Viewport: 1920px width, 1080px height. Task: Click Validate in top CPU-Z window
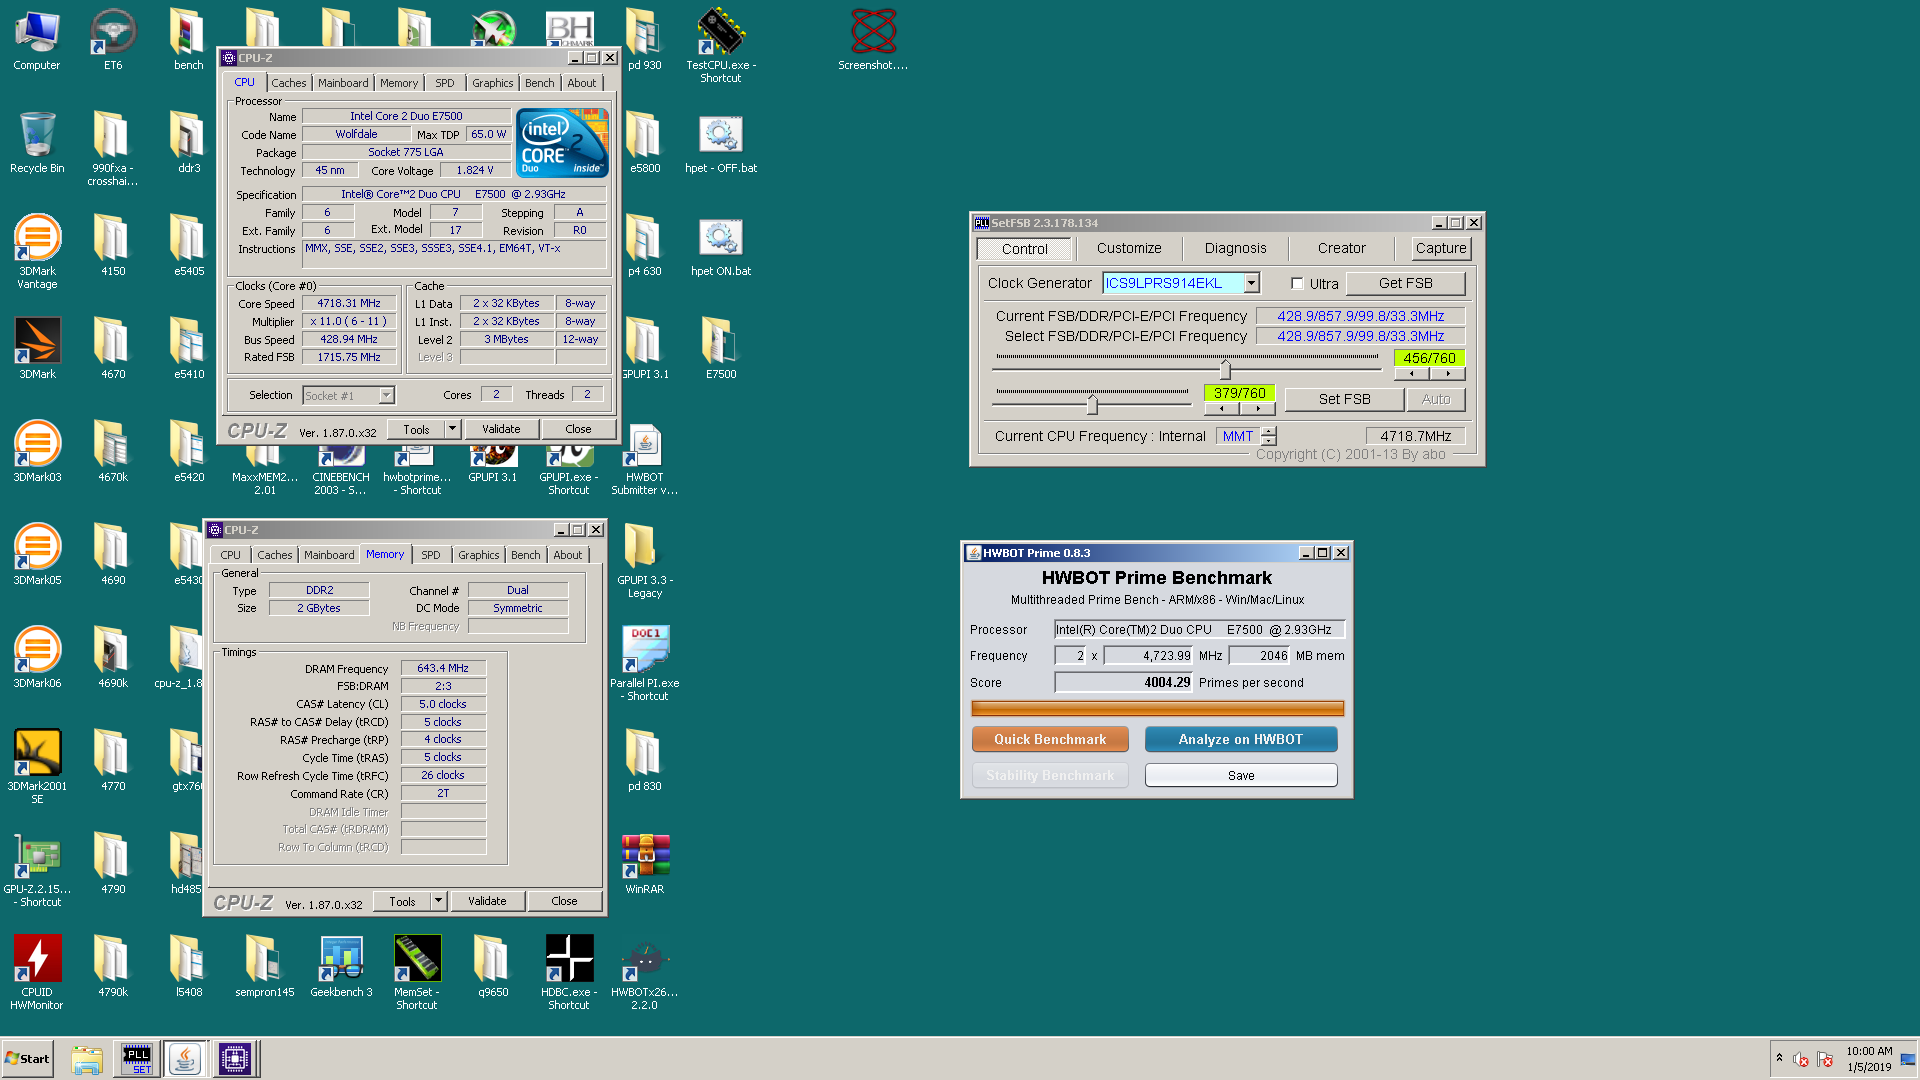coord(501,429)
